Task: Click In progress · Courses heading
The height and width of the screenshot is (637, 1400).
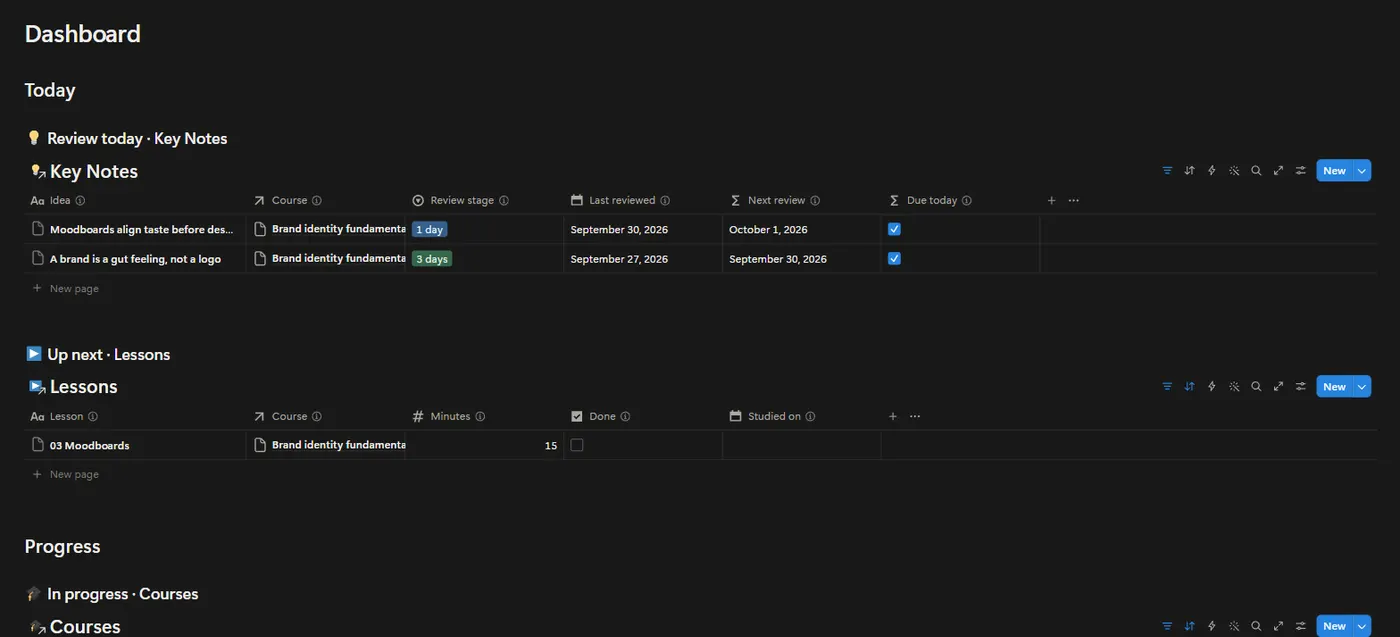Action: (x=122, y=594)
